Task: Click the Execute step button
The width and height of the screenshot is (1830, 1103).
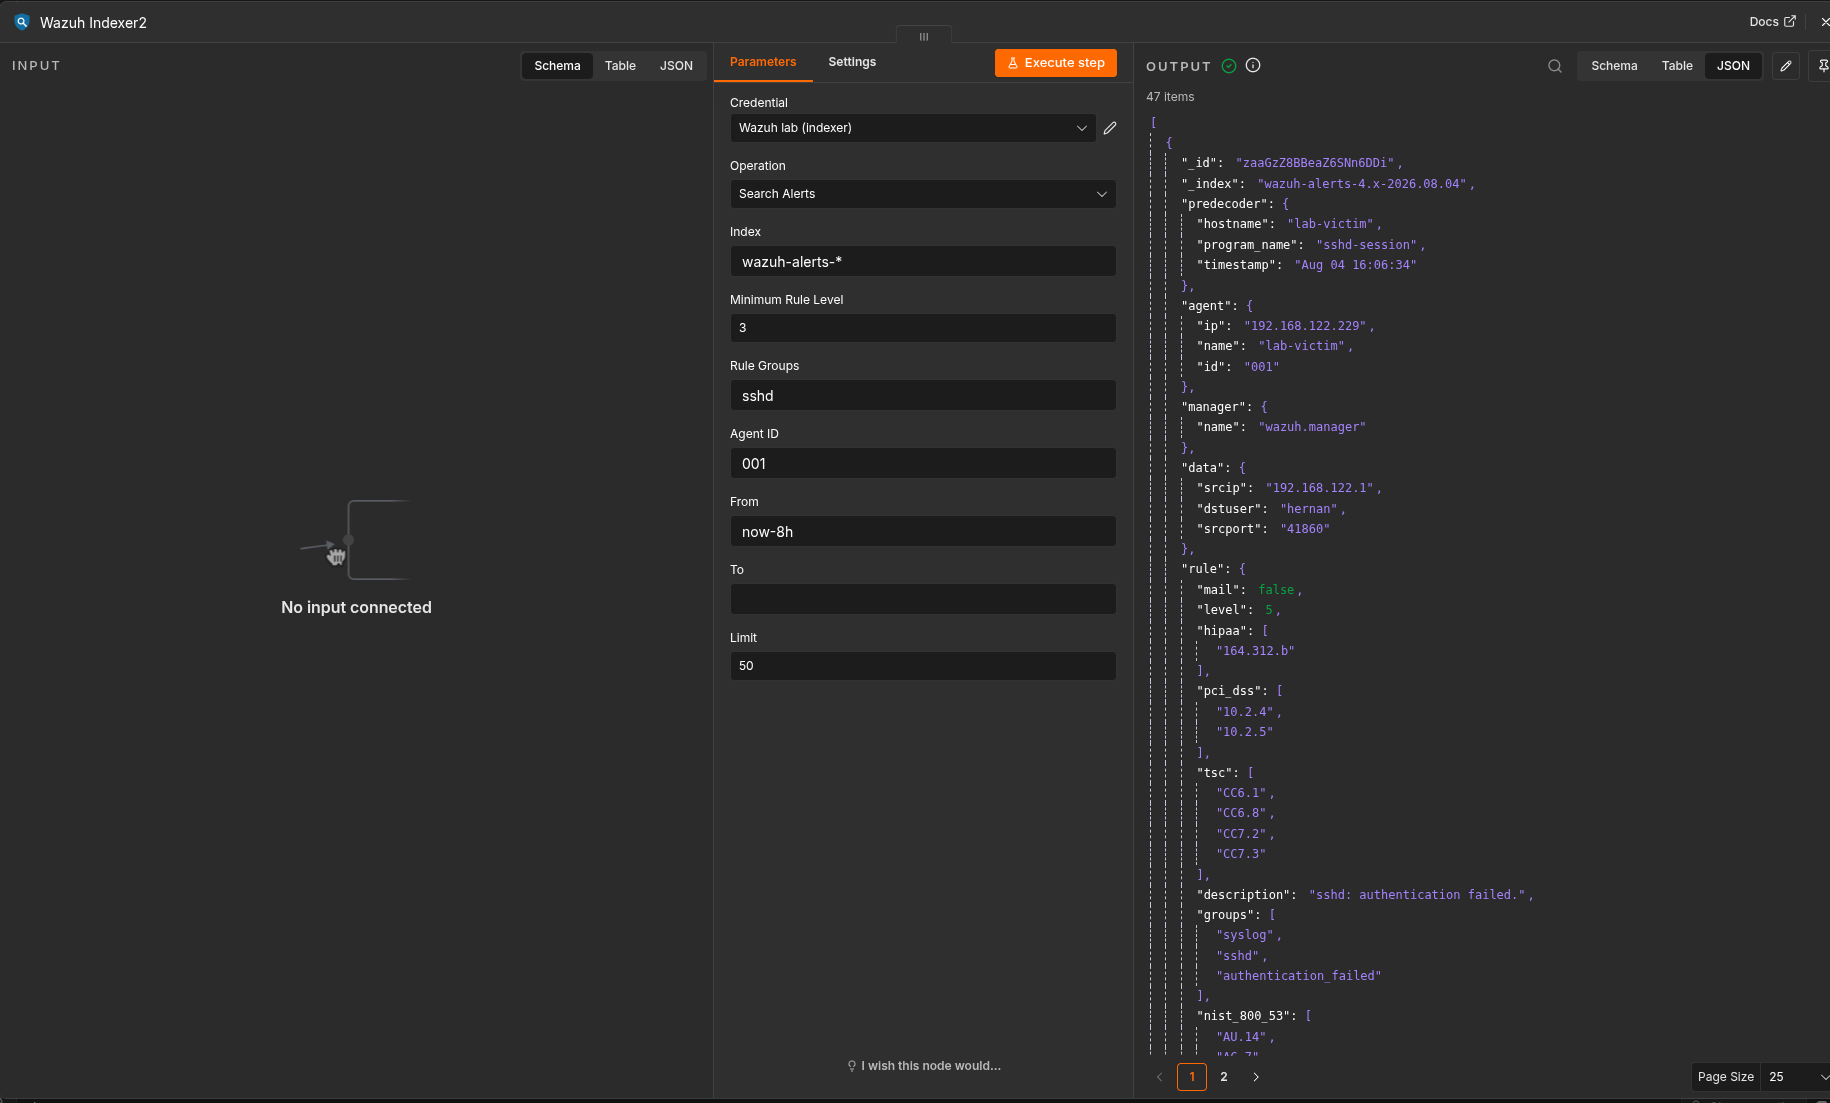Action: [x=1056, y=63]
